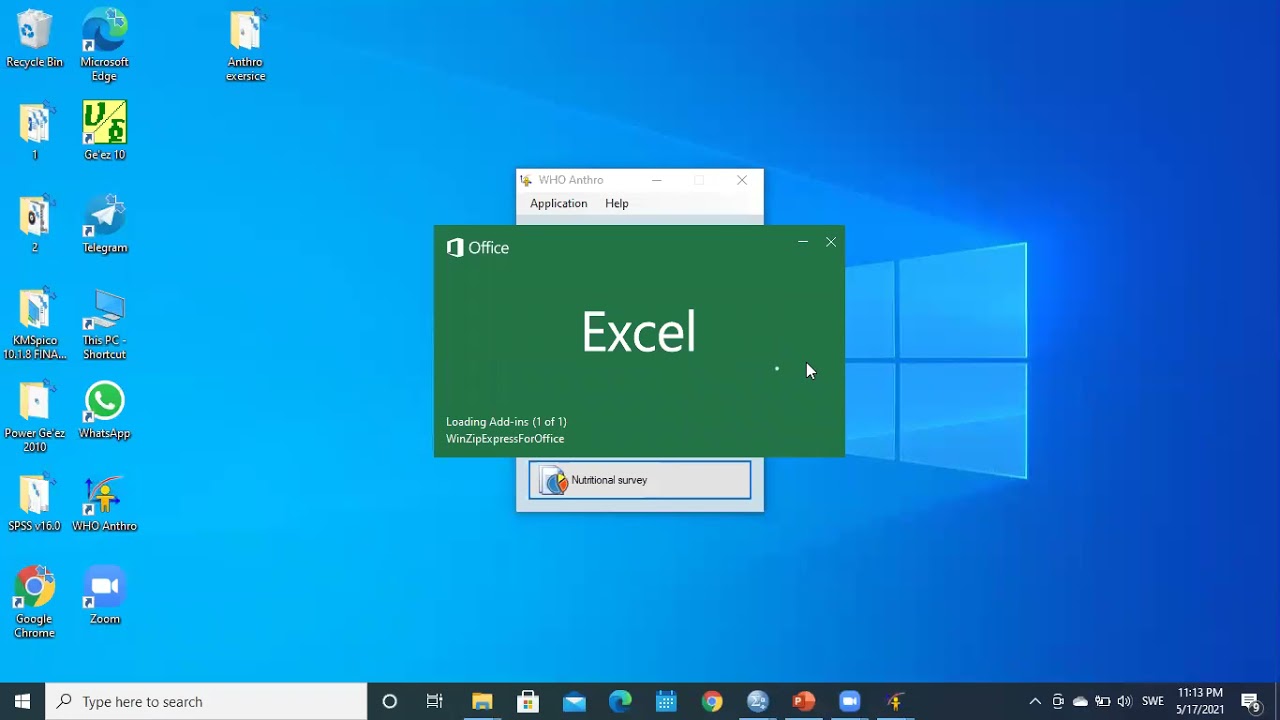
Task: Open File Explorer from the taskbar
Action: pyautogui.click(x=482, y=701)
